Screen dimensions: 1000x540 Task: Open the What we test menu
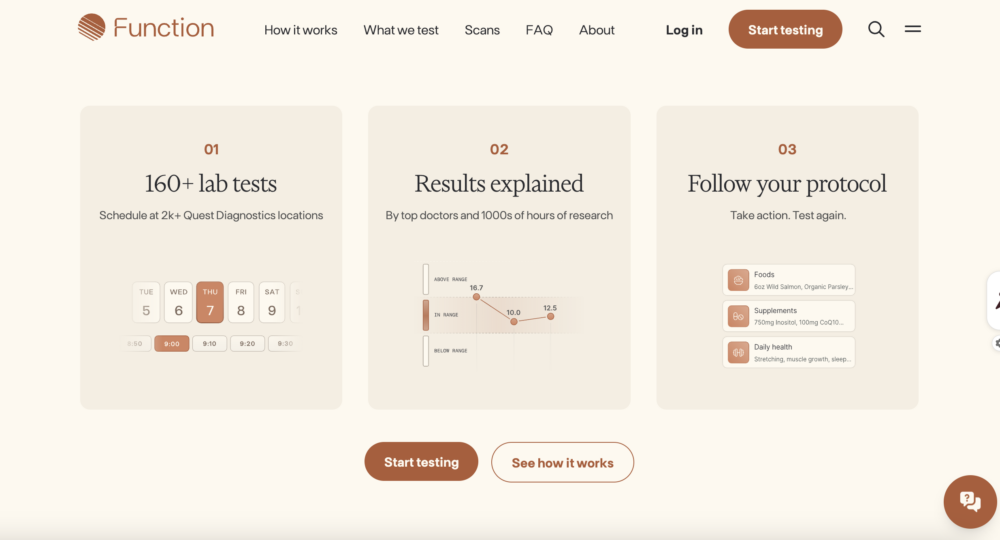click(401, 30)
